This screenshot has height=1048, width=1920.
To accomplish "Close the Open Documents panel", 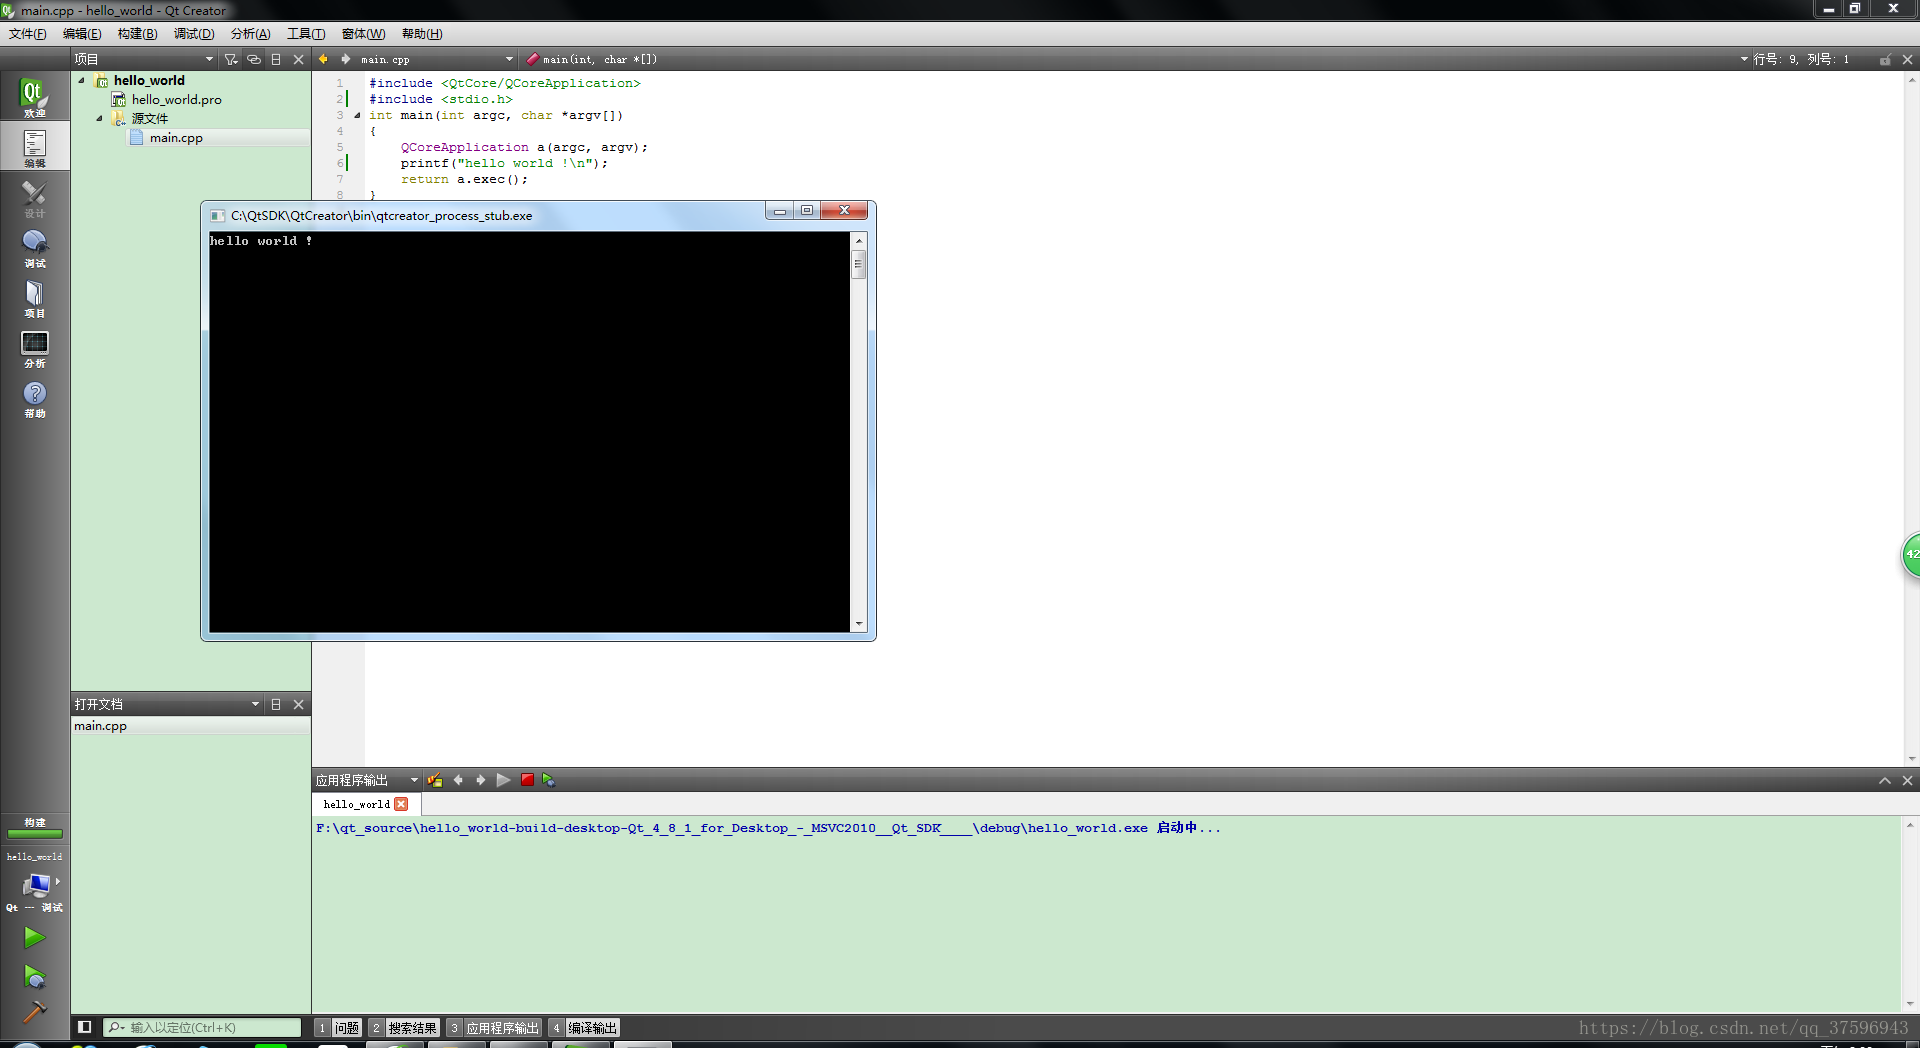I will click(x=298, y=704).
